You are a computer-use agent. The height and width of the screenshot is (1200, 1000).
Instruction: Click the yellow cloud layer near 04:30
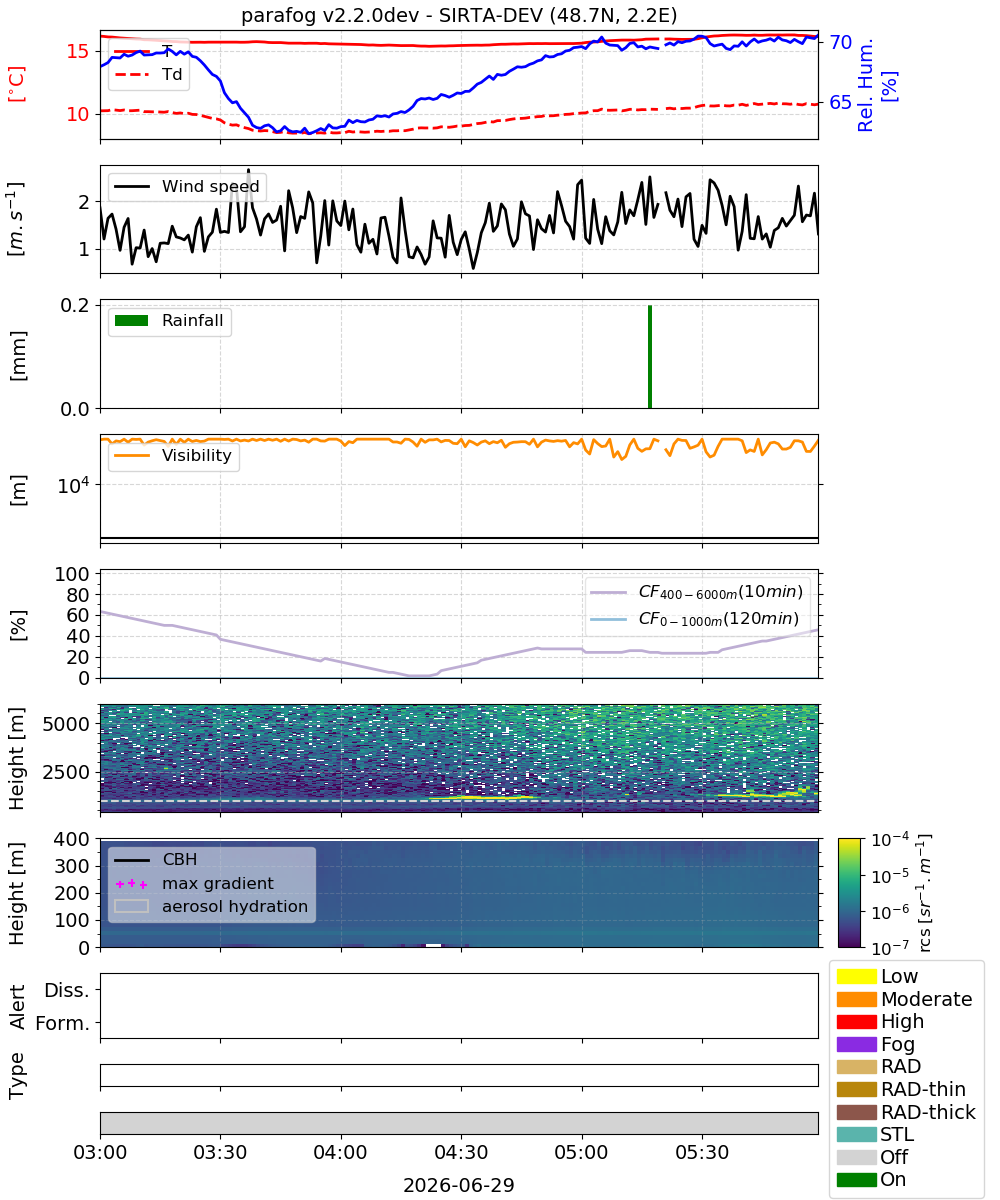(x=480, y=798)
